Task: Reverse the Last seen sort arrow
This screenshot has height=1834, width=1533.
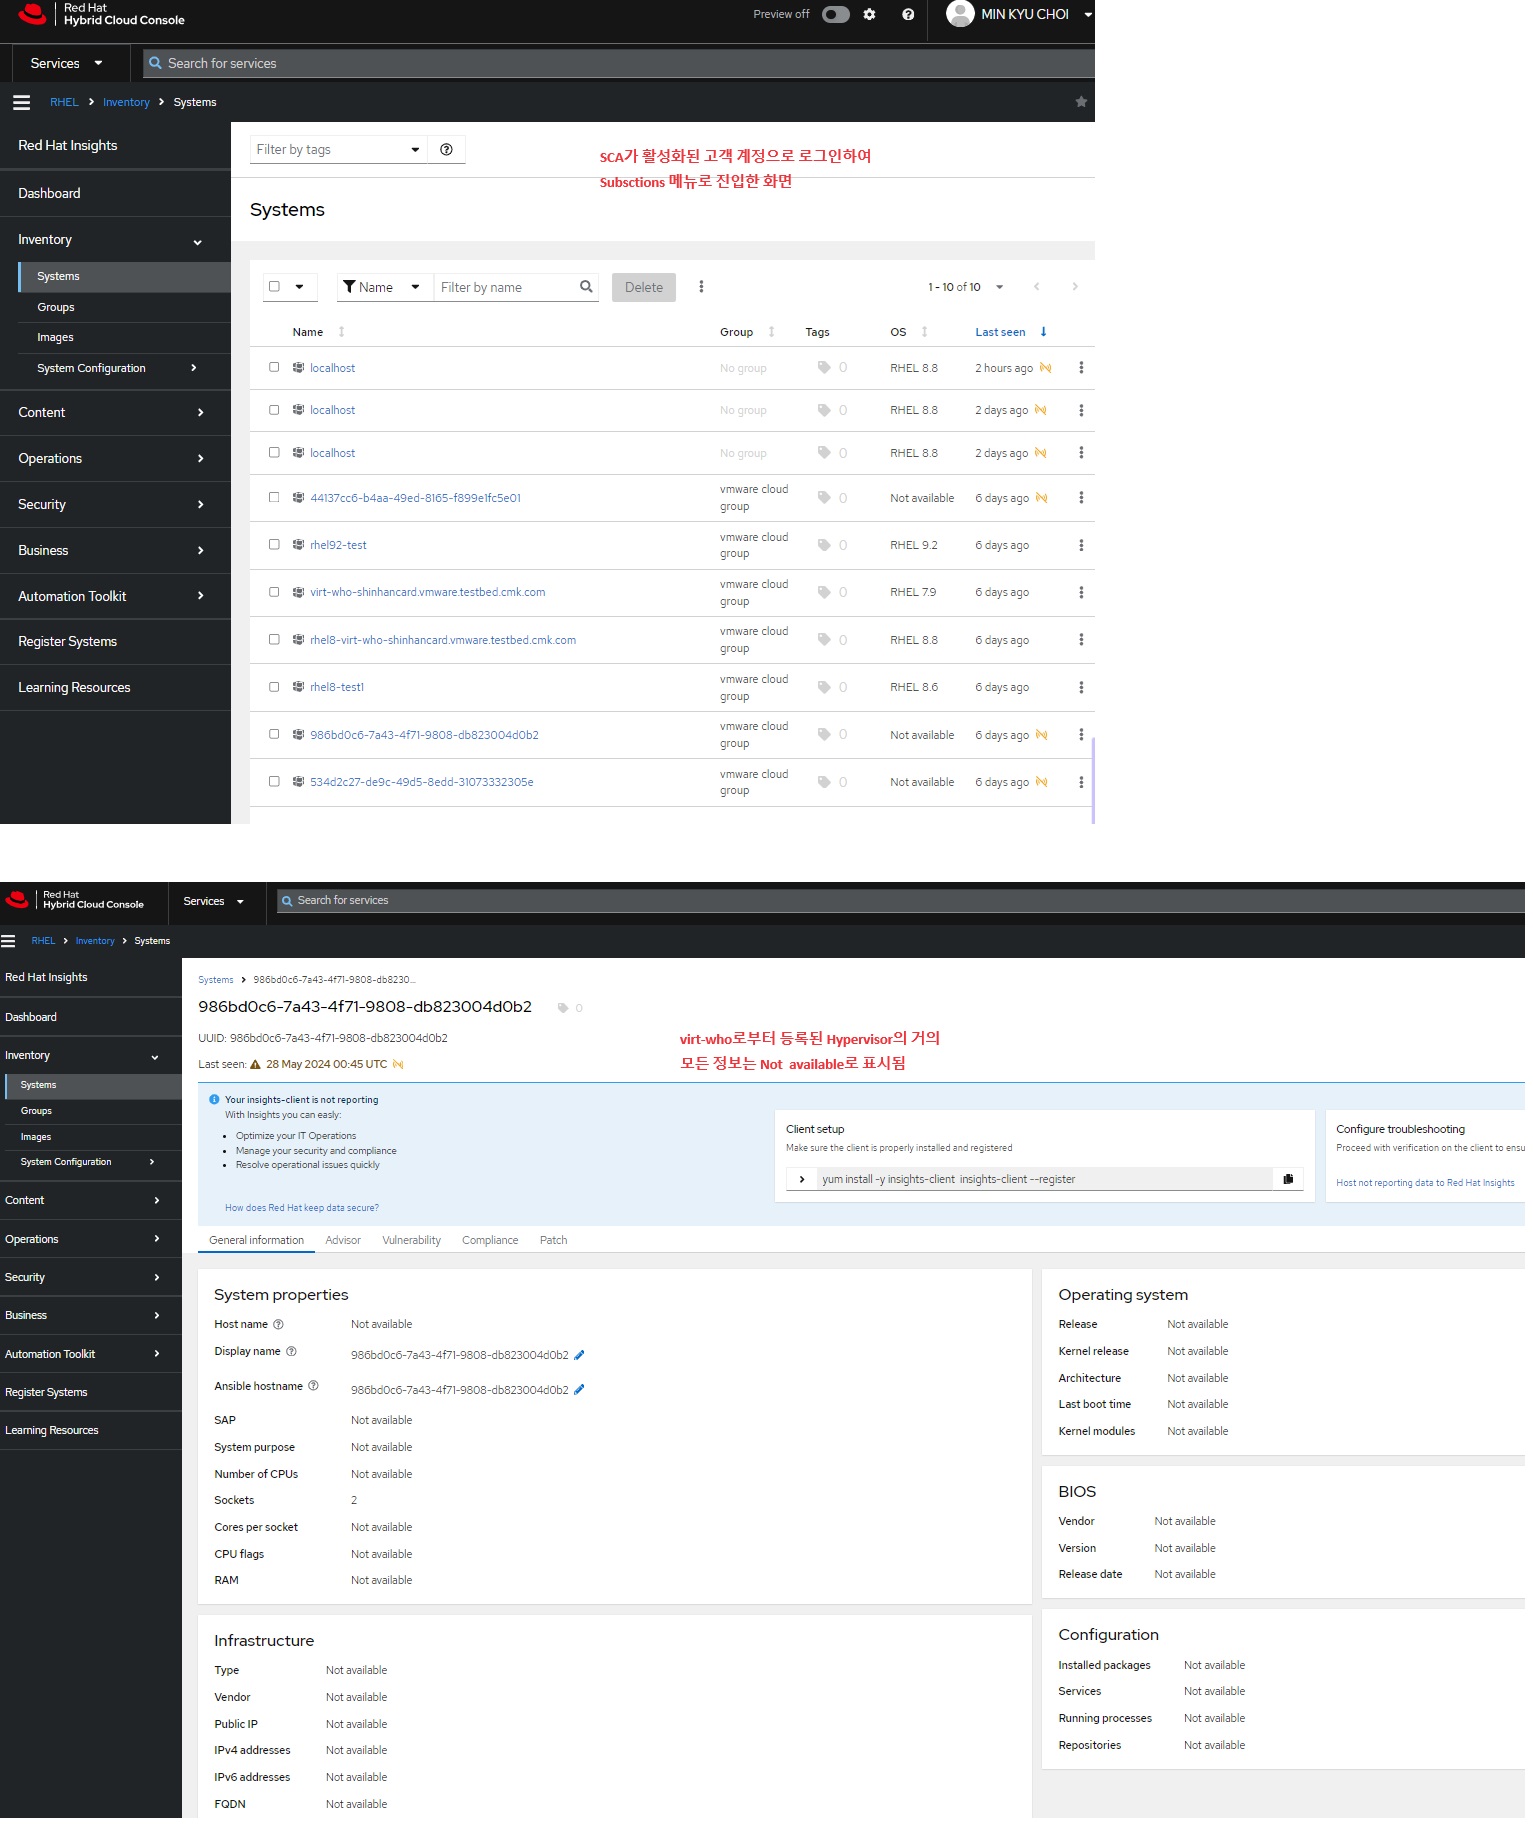Action: coord(1043,332)
